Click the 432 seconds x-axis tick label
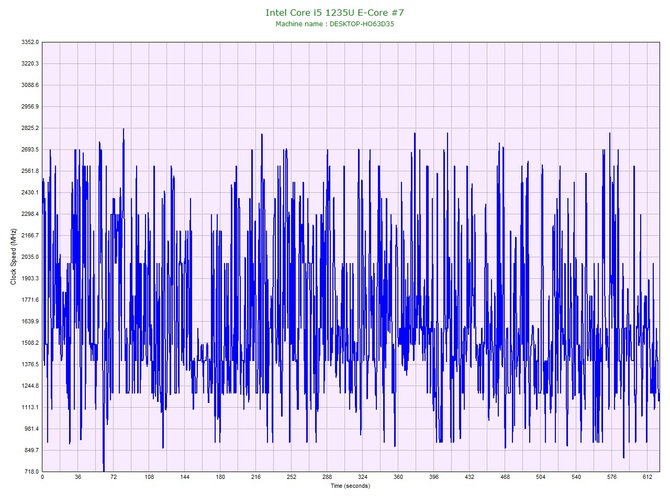 click(469, 477)
